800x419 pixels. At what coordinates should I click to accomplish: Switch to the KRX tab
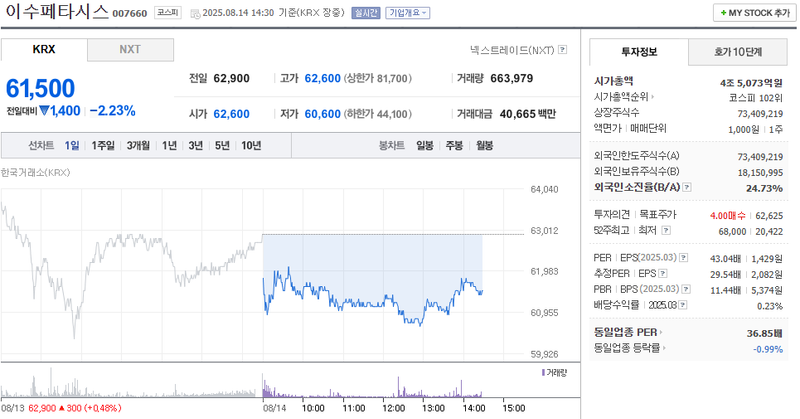(44, 50)
